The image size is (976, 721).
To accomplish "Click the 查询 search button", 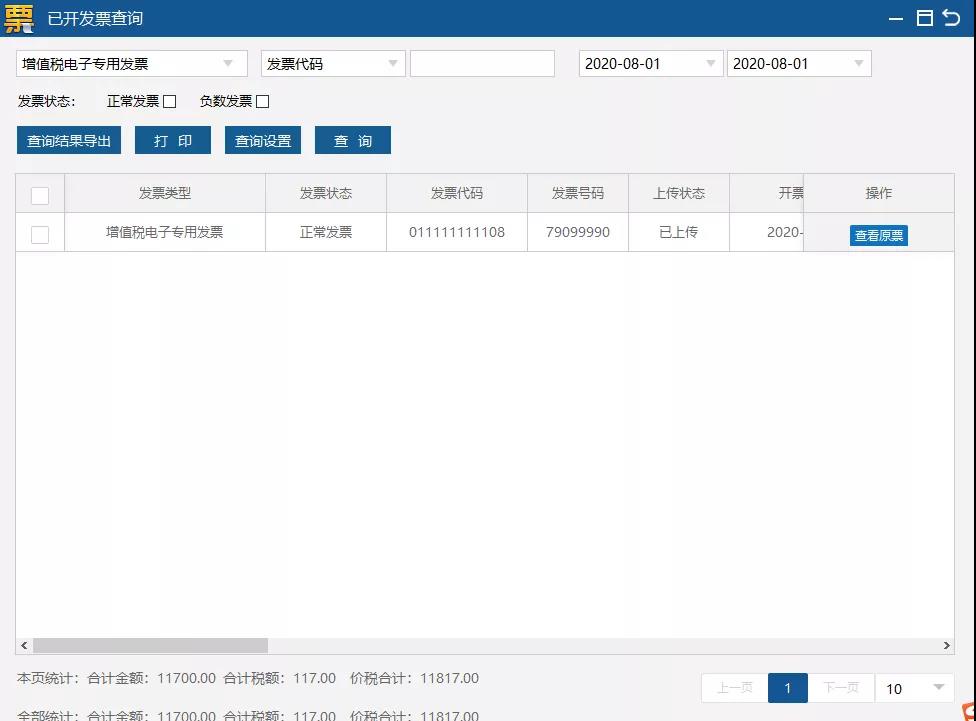I will 352,140.
